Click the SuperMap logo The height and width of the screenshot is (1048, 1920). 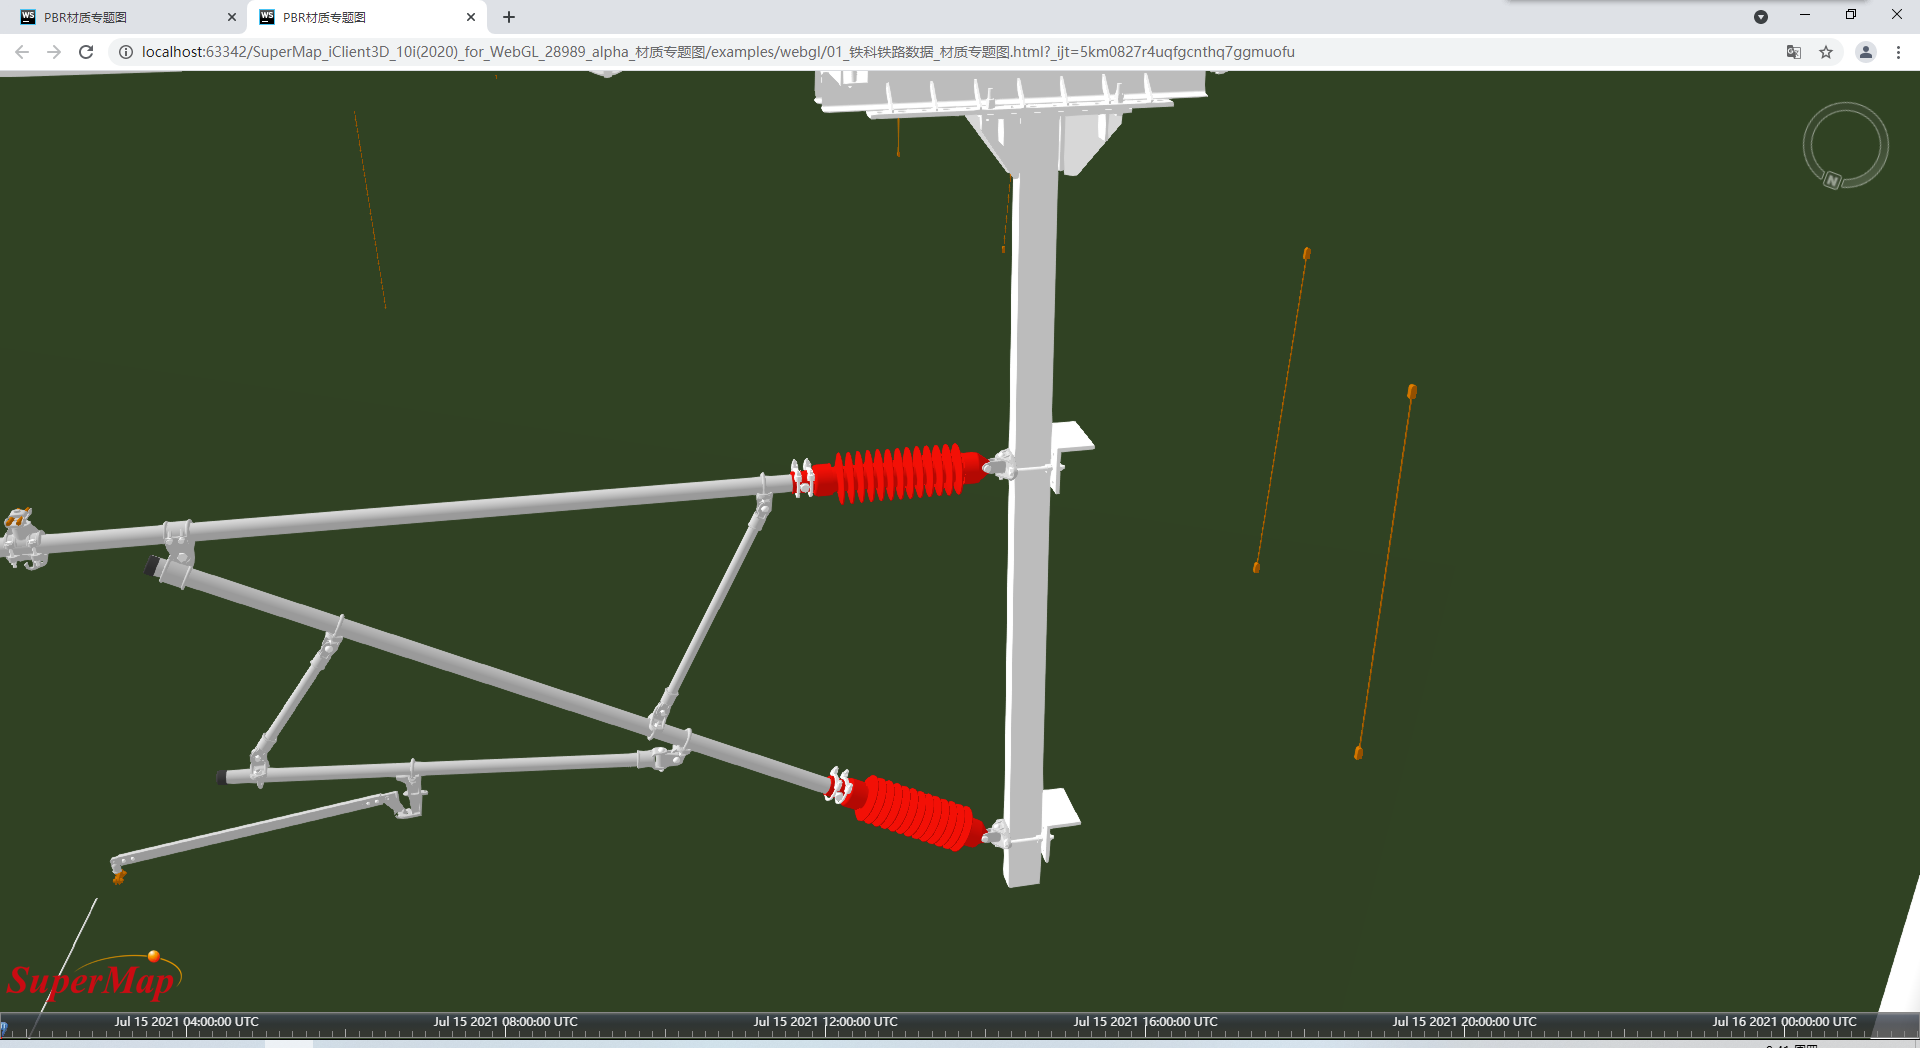coord(92,979)
